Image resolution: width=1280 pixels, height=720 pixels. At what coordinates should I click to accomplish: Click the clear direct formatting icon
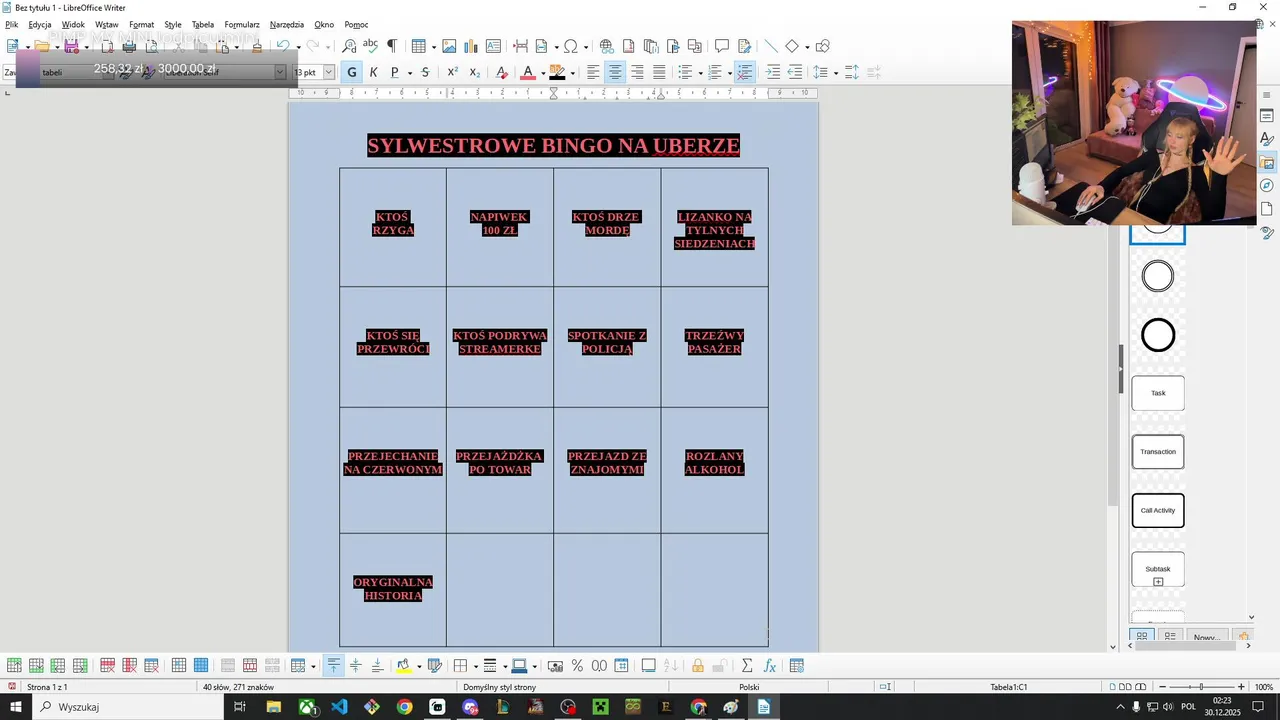(500, 72)
